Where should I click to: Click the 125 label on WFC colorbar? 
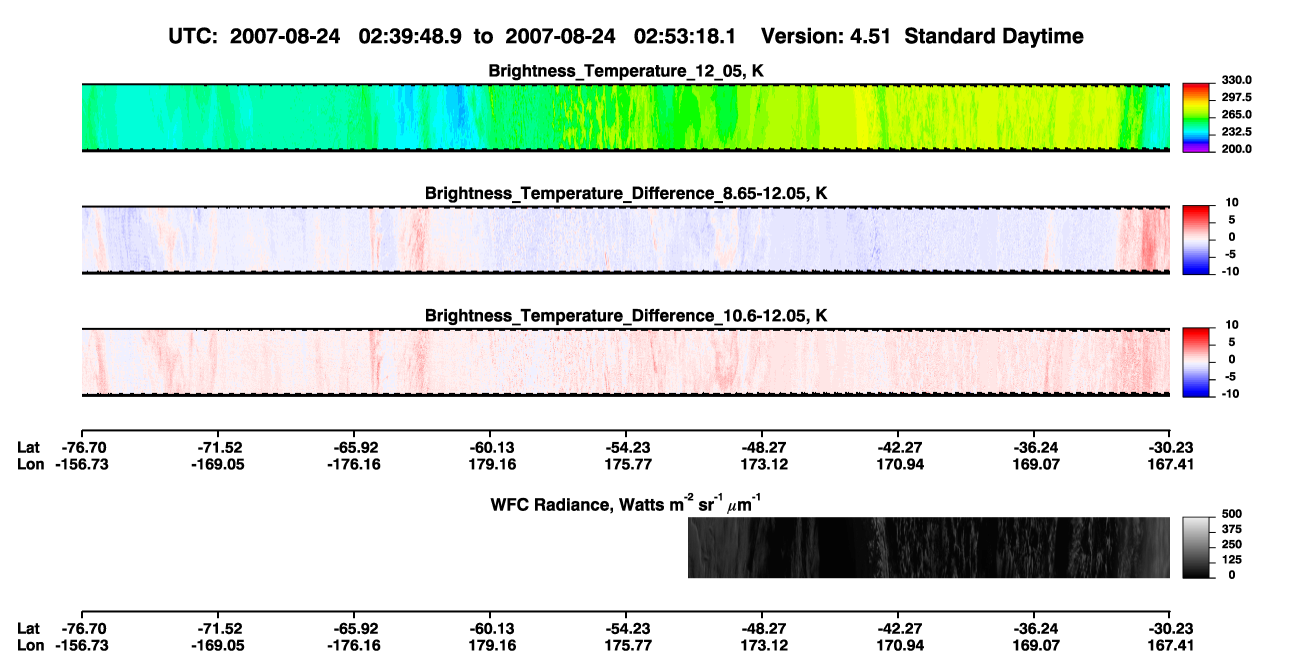pos(1231,559)
